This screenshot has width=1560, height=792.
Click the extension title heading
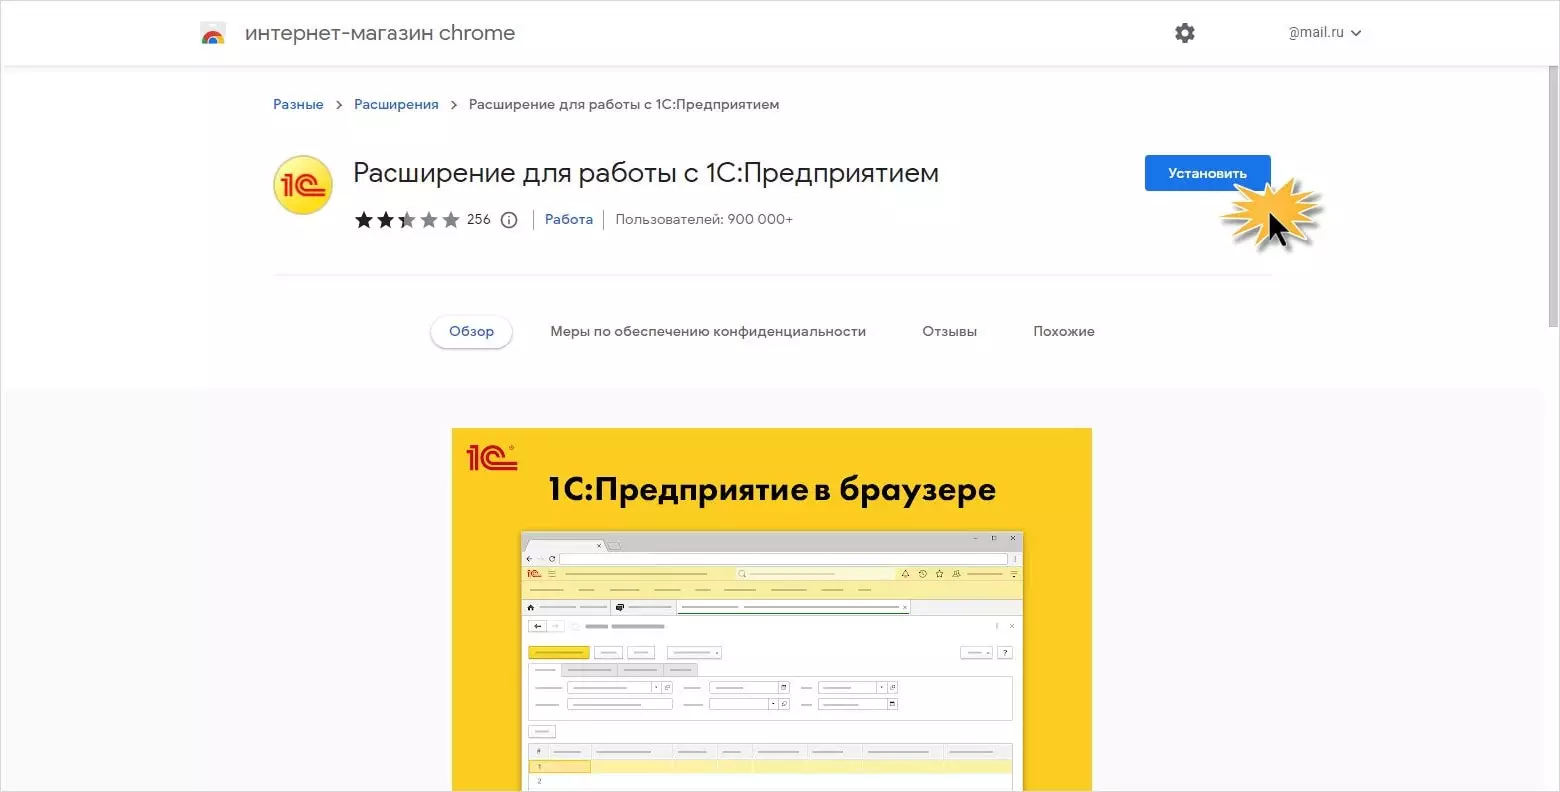[x=646, y=173]
